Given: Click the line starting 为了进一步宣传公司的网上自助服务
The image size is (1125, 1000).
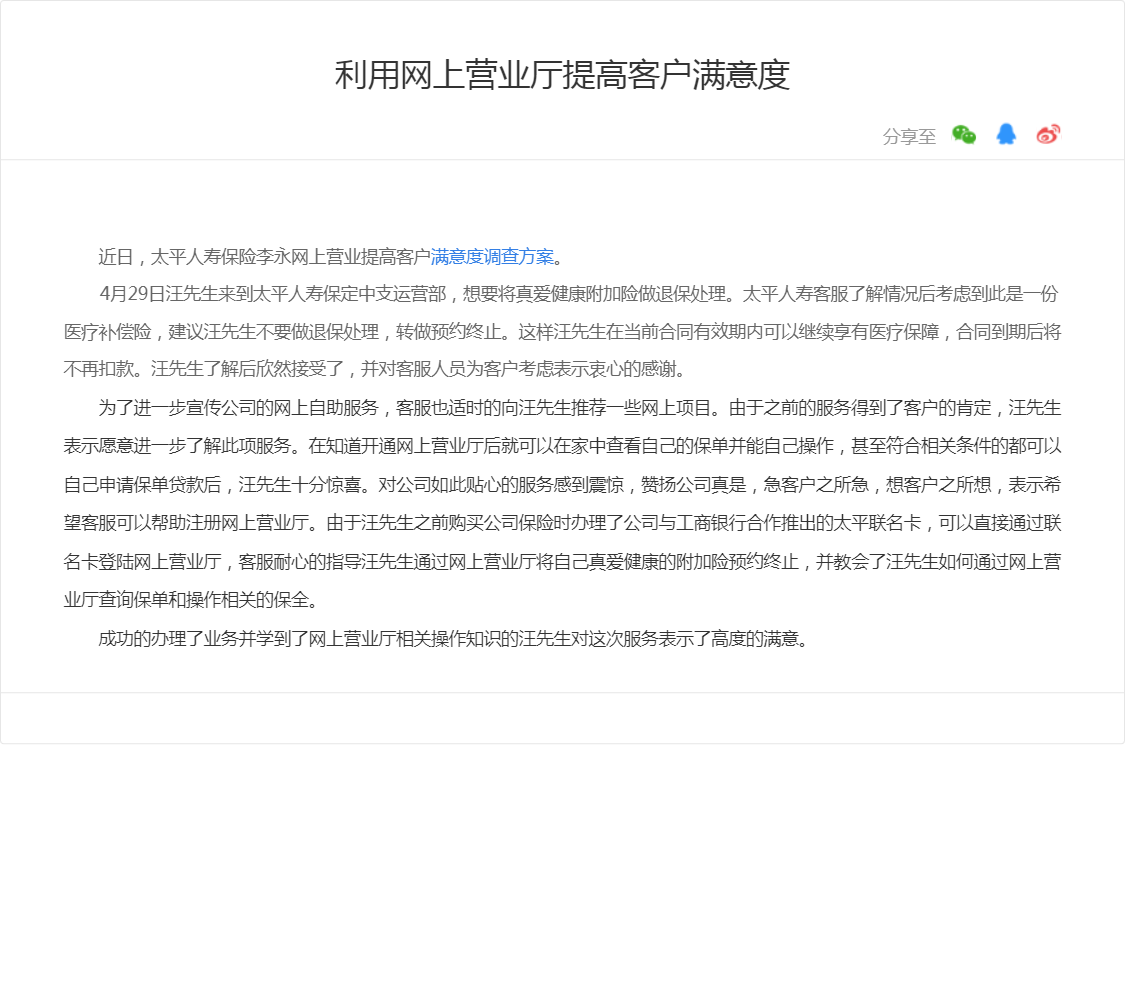Looking at the screenshot, I should pyautogui.click(x=579, y=408).
